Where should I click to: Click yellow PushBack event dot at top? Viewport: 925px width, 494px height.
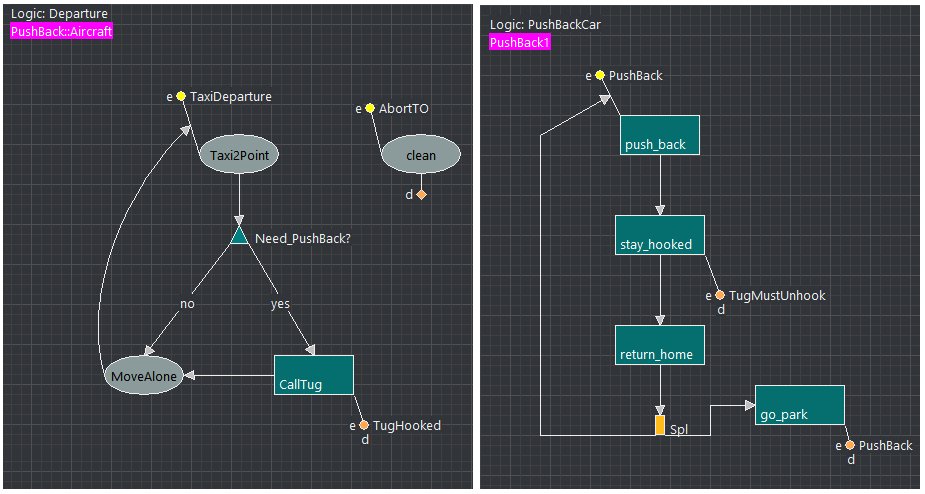599,75
